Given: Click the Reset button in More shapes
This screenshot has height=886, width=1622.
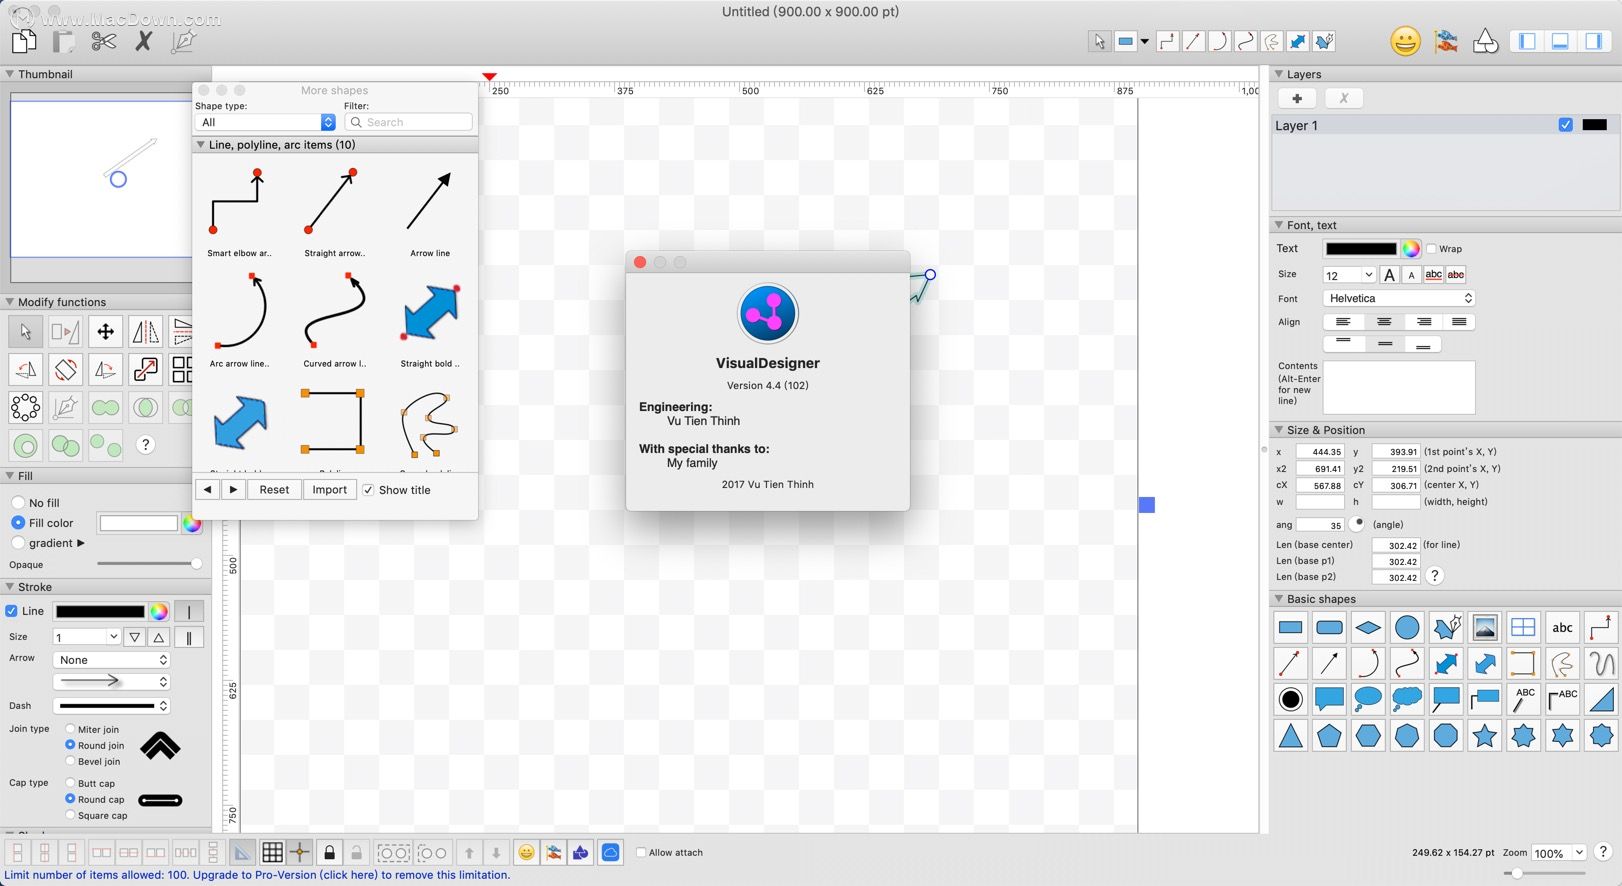Looking at the screenshot, I should pos(274,490).
